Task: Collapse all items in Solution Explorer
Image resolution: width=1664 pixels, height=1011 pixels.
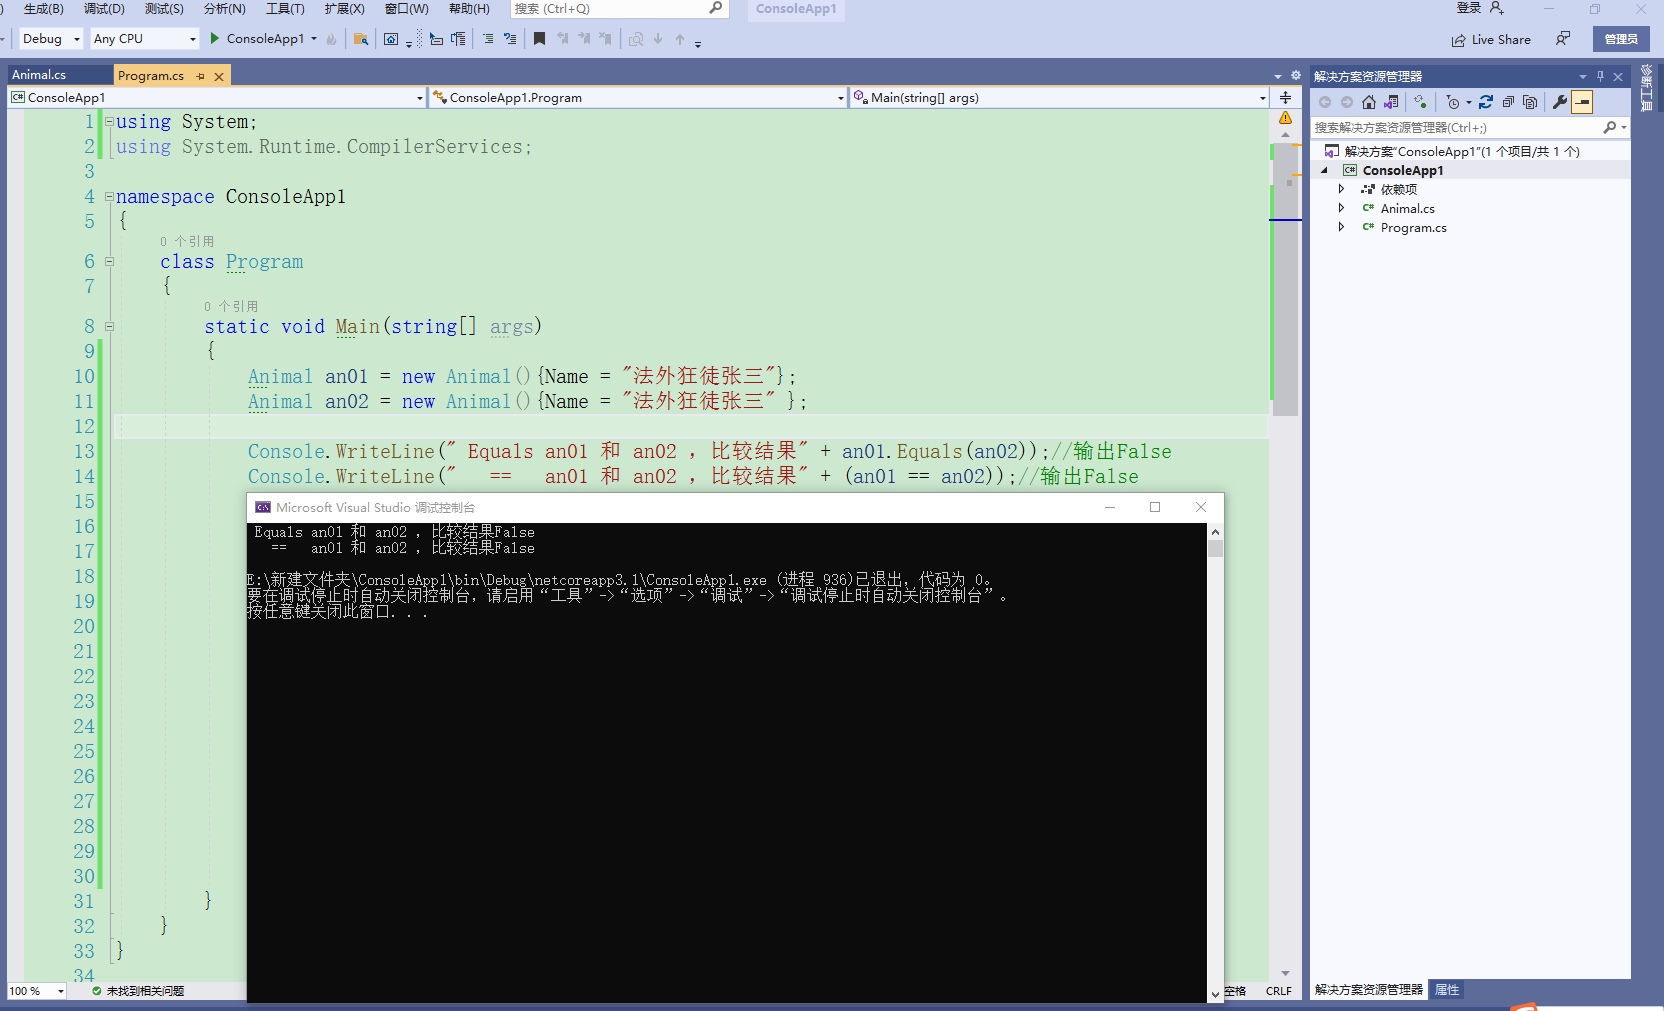Action: click(1508, 102)
